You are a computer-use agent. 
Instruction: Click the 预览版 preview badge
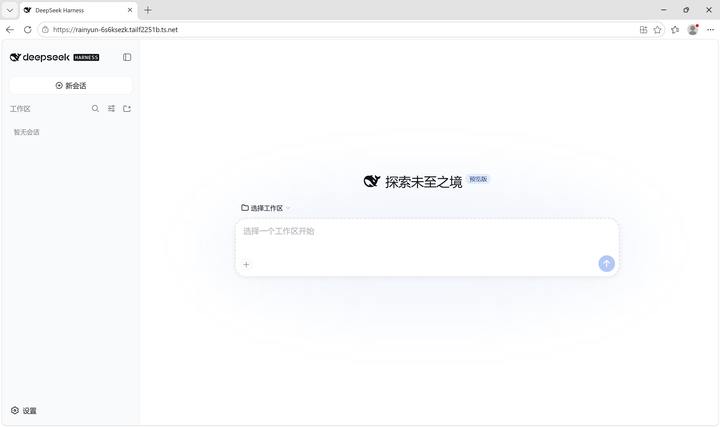point(478,179)
